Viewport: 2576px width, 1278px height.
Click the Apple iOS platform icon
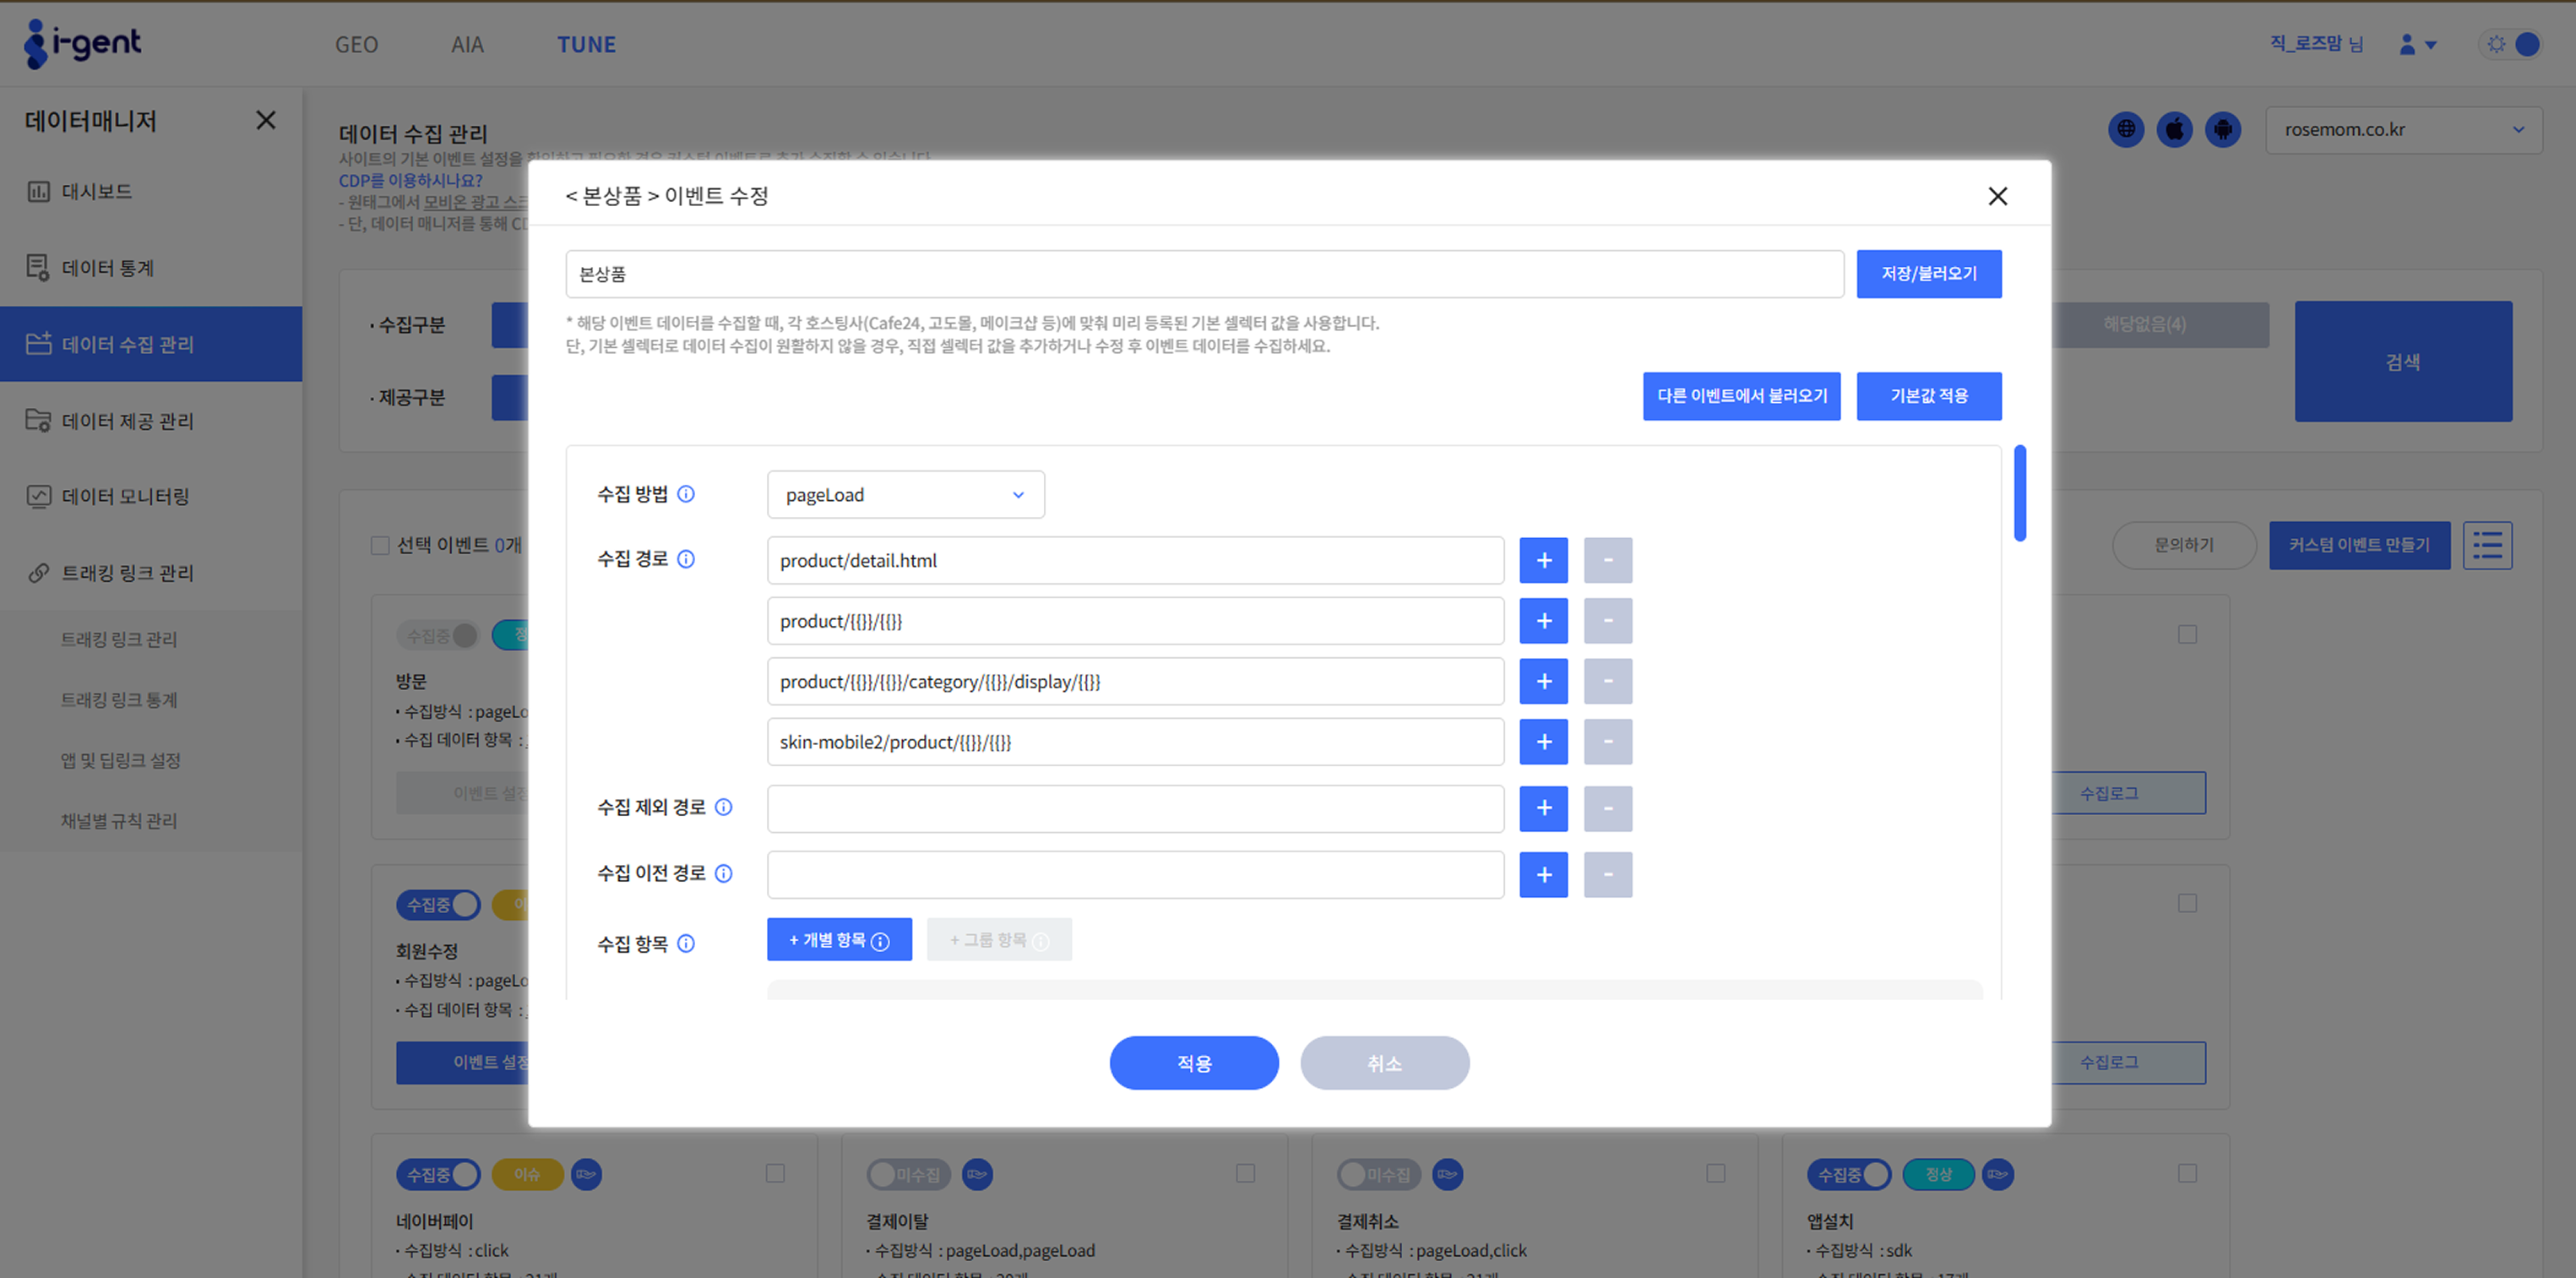(2174, 129)
